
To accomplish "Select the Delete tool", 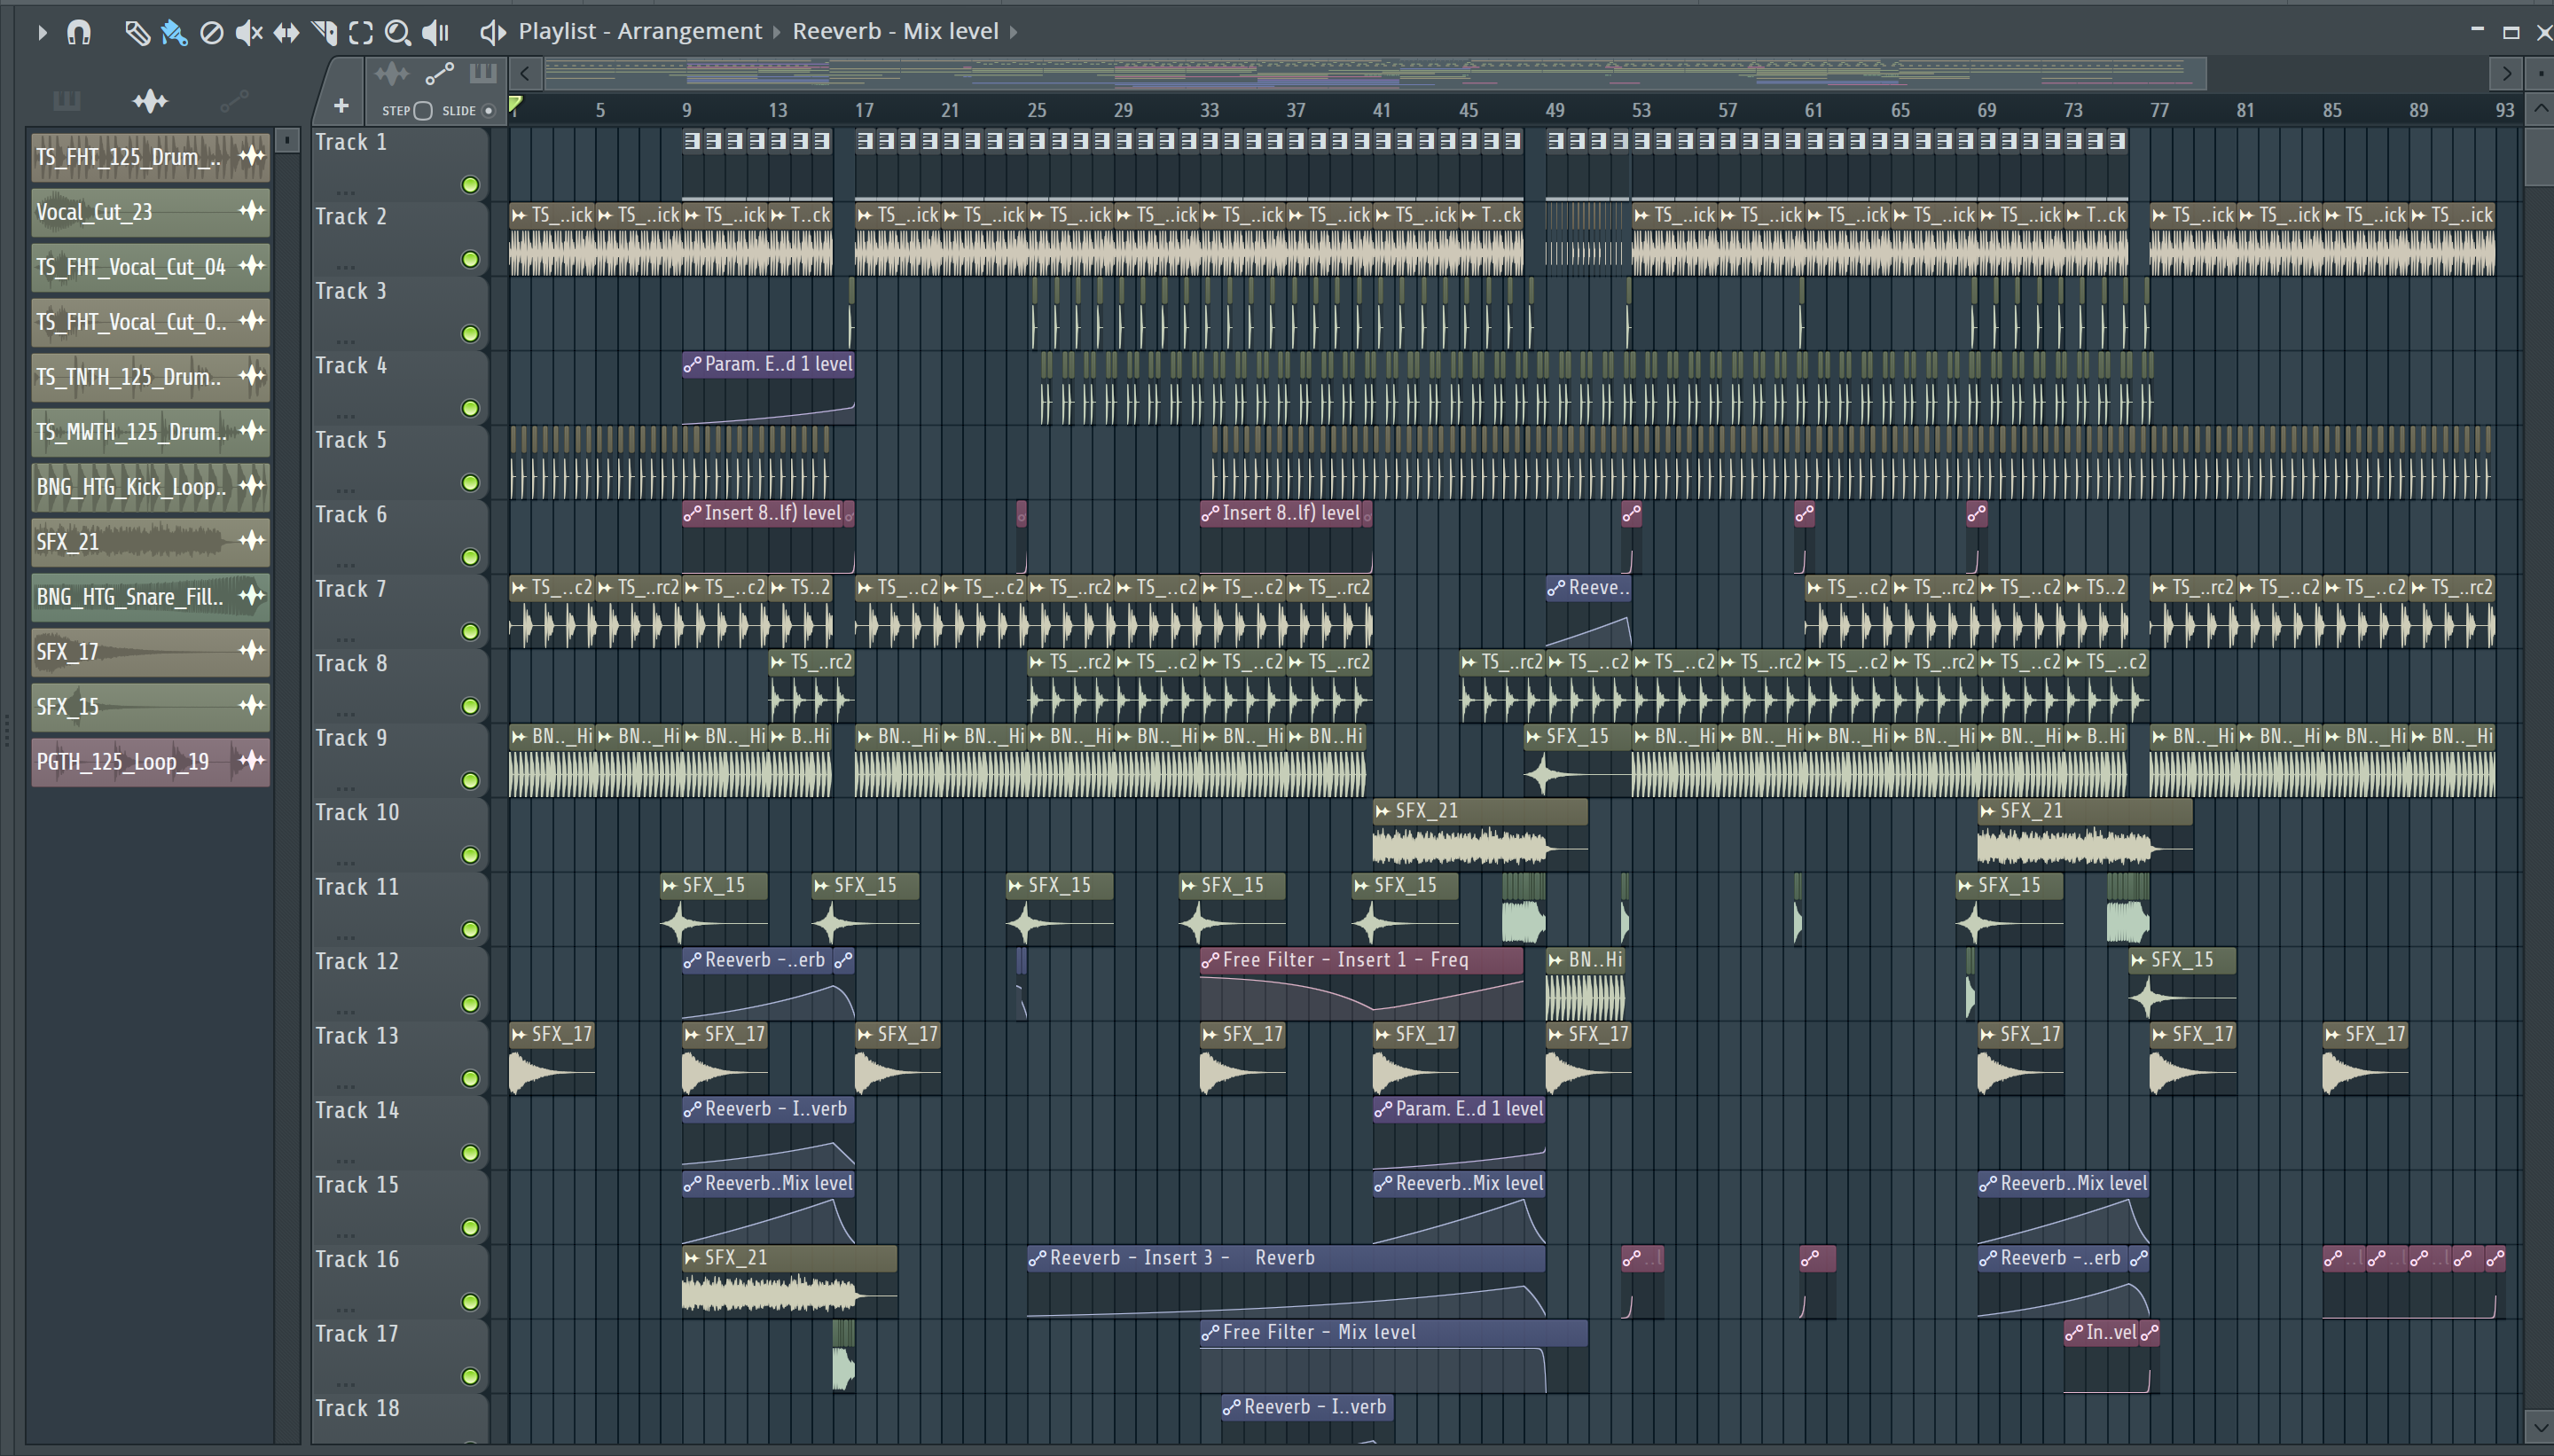I will point(211,33).
